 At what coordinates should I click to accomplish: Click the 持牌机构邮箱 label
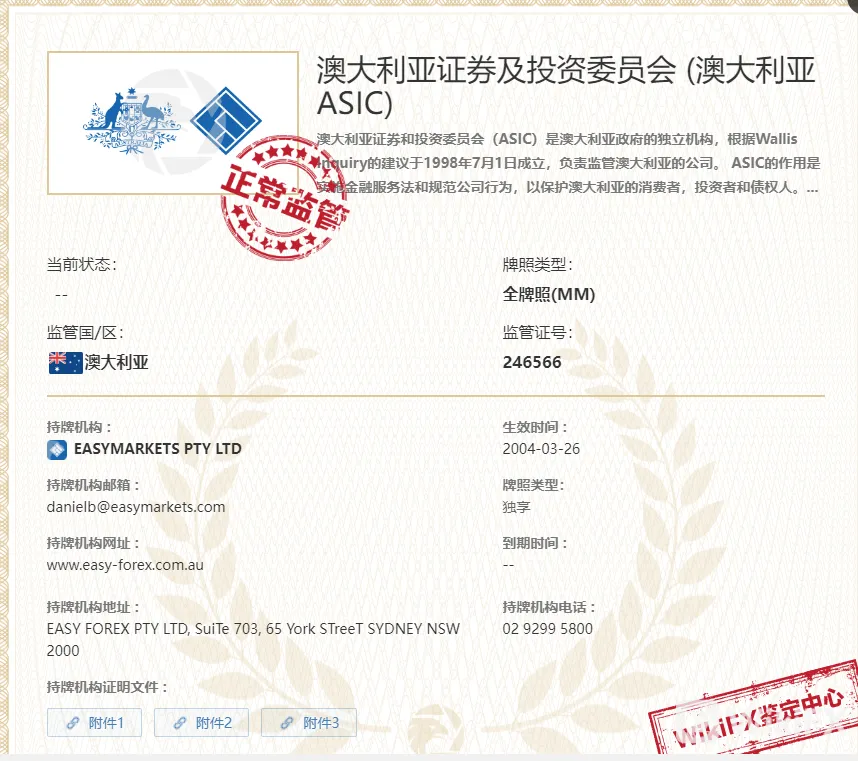coord(93,485)
